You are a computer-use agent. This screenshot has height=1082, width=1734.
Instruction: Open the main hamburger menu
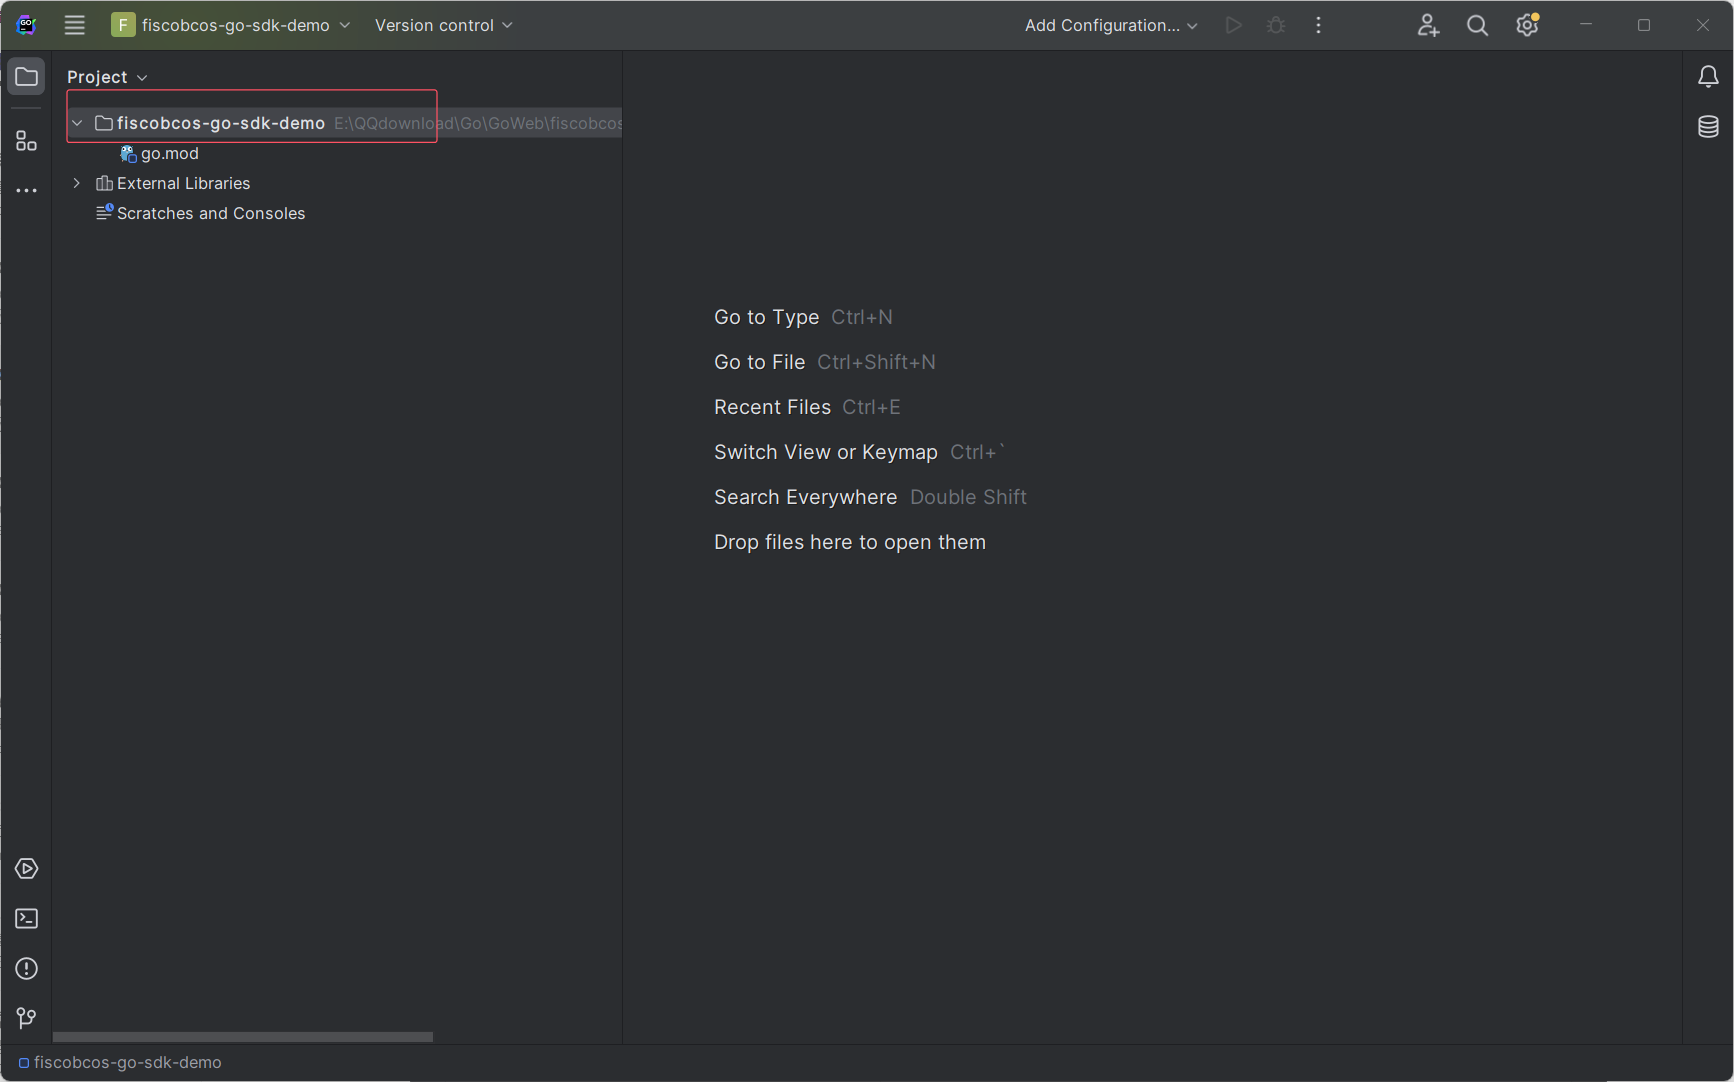pyautogui.click(x=75, y=25)
